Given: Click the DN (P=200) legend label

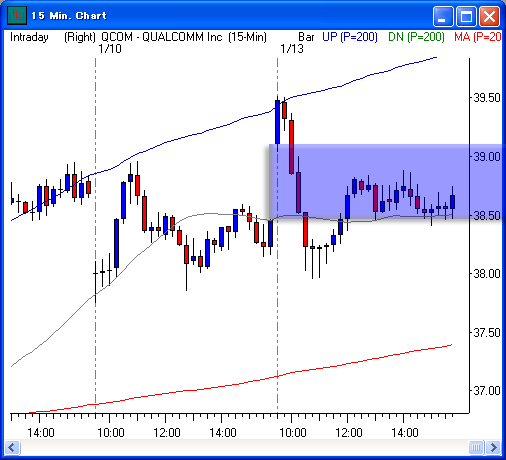Looking at the screenshot, I should coord(416,37).
